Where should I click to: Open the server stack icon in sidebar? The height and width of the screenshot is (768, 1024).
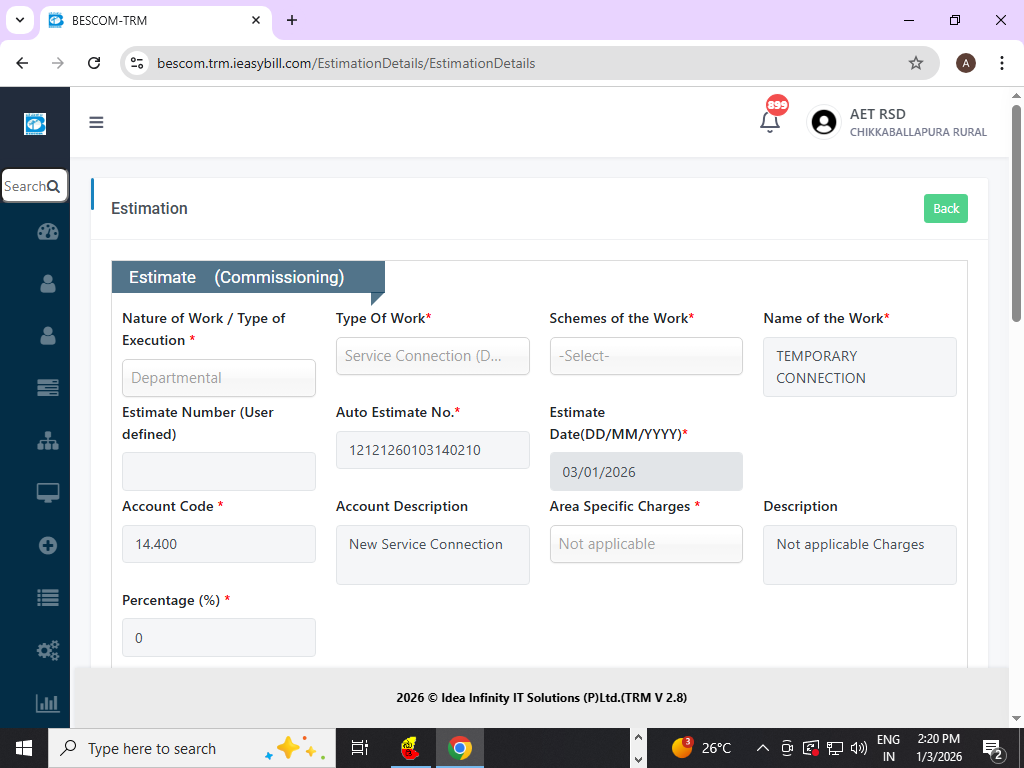(x=48, y=387)
